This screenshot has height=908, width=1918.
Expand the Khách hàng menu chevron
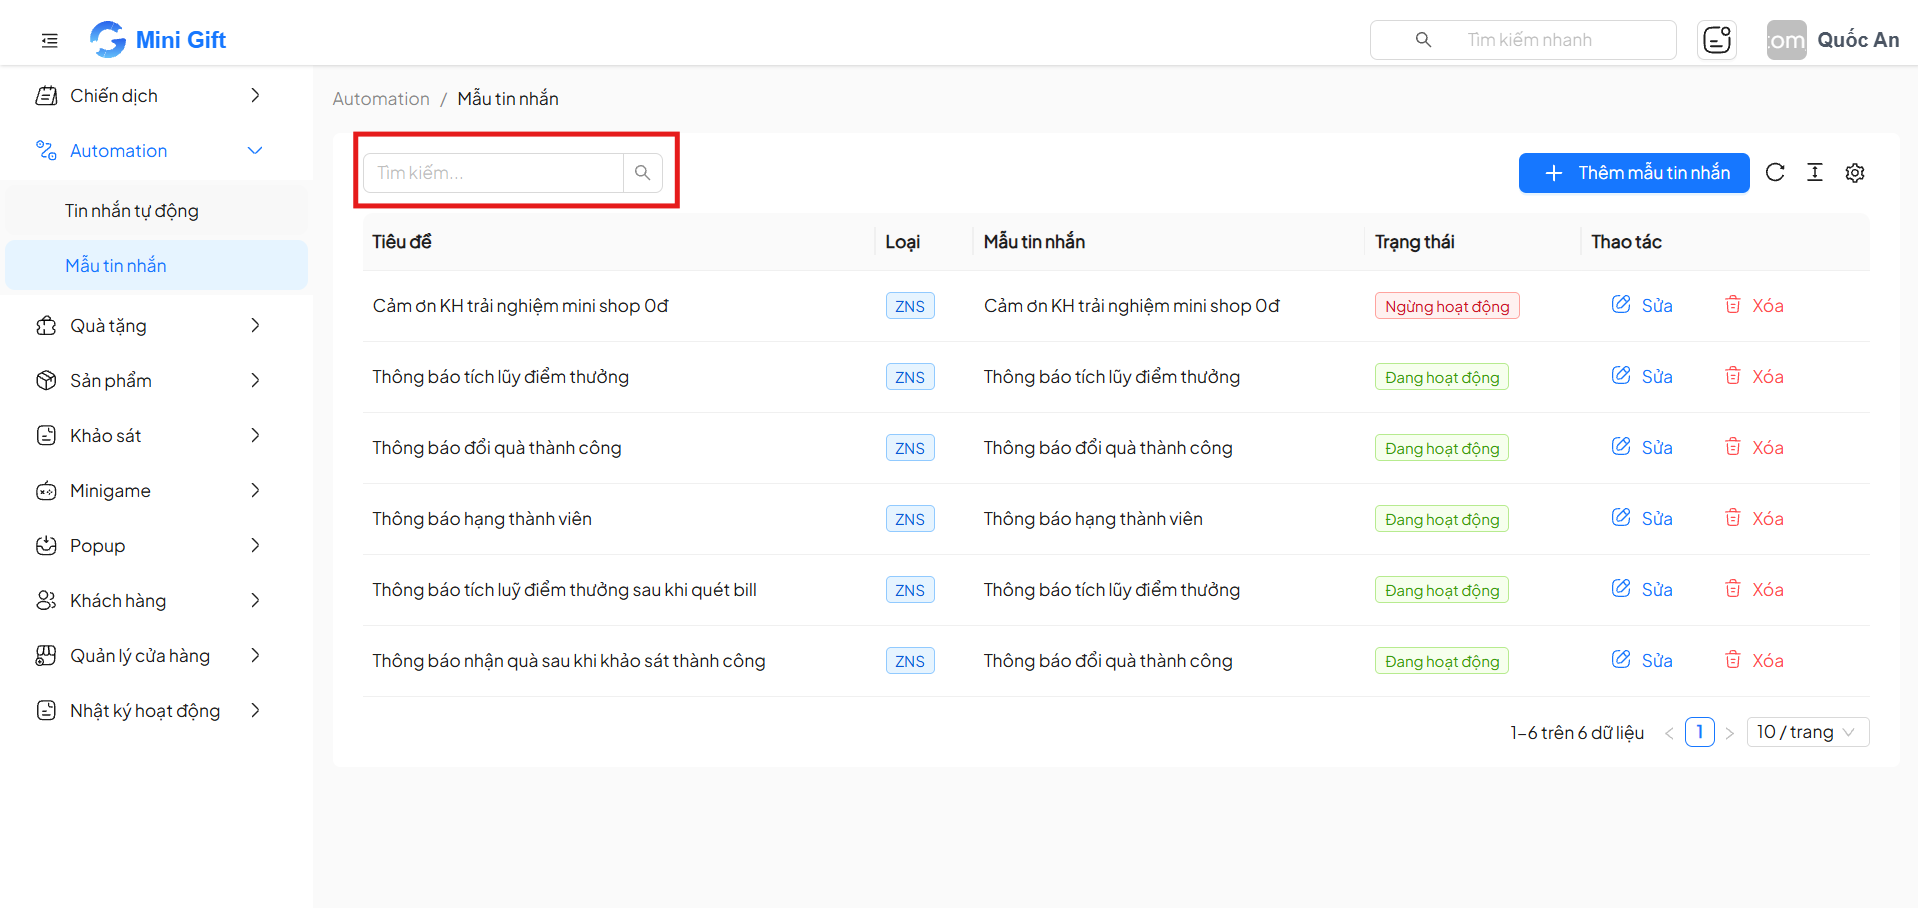[255, 600]
